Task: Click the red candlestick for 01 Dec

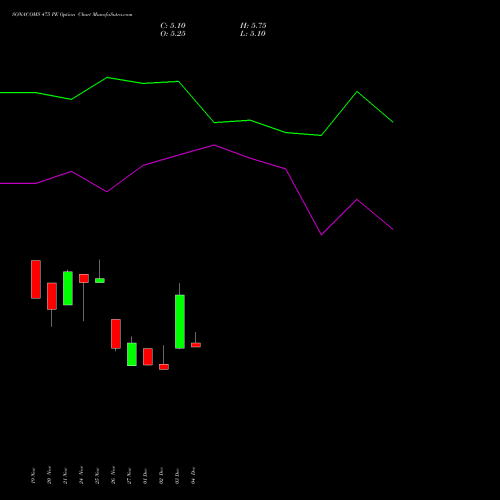Action: pos(148,357)
